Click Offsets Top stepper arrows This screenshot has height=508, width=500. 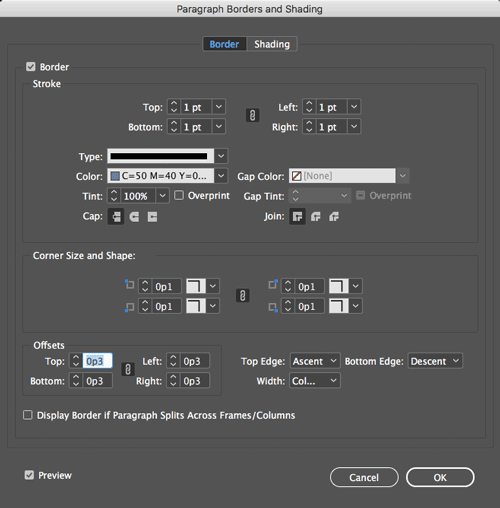pos(76,361)
